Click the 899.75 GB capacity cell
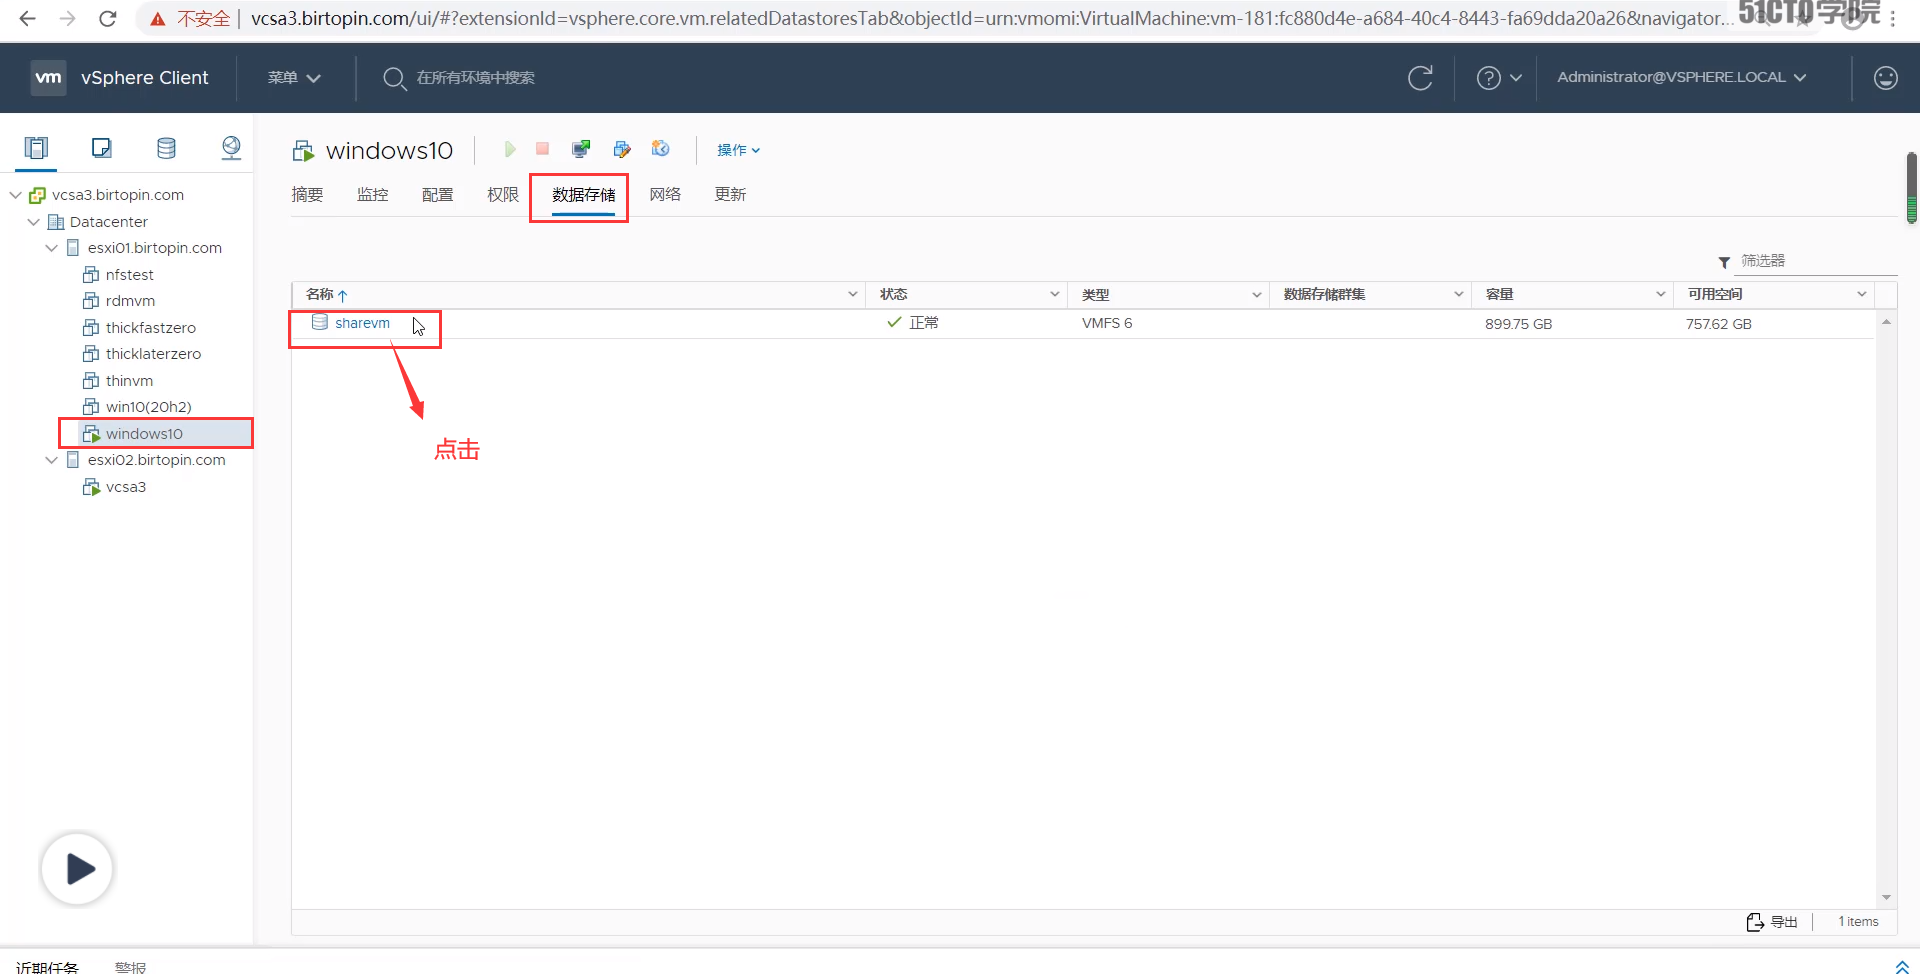The image size is (1920, 974). (x=1518, y=324)
